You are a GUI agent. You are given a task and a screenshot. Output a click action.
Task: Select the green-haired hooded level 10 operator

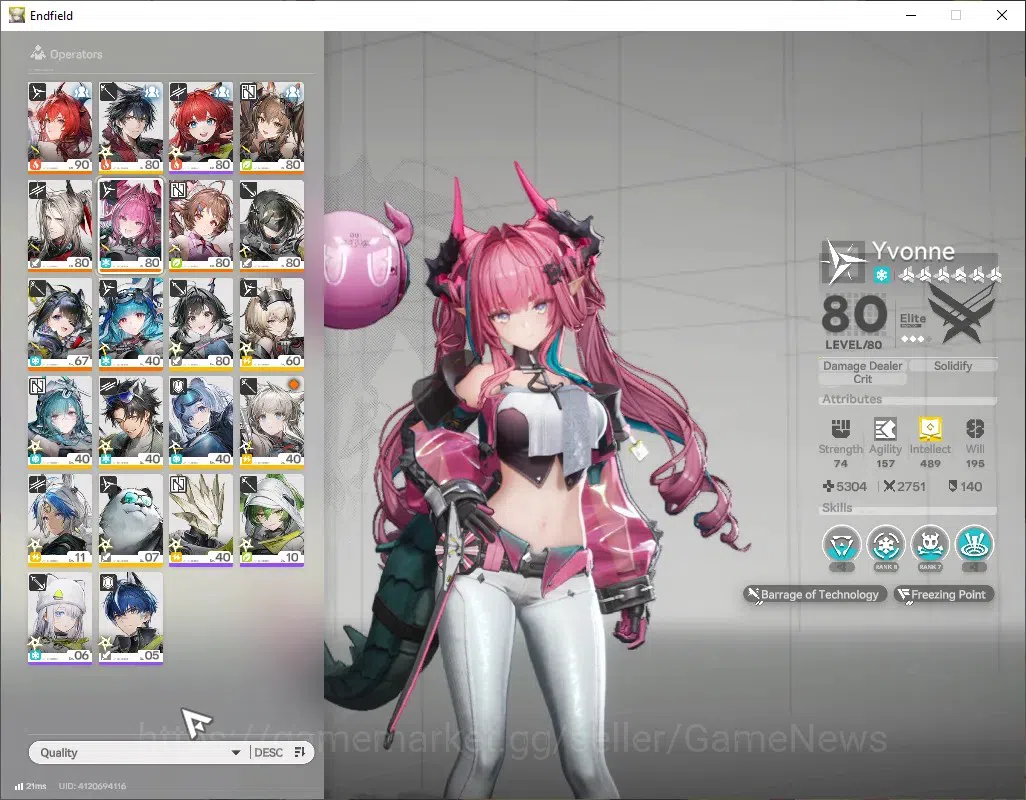tap(272, 519)
